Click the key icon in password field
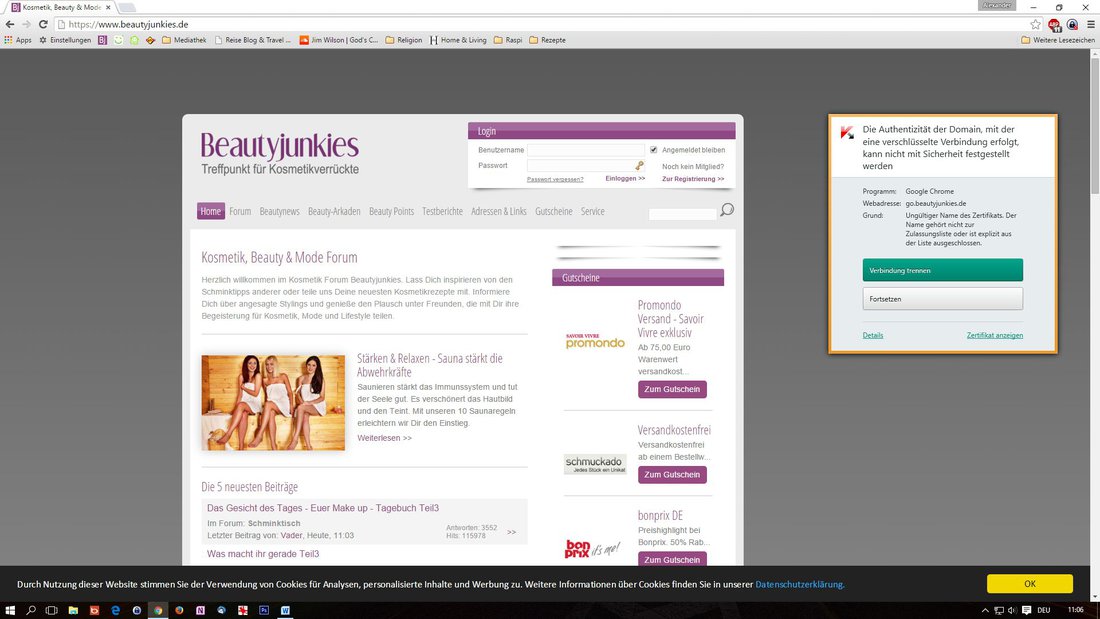 click(x=640, y=165)
